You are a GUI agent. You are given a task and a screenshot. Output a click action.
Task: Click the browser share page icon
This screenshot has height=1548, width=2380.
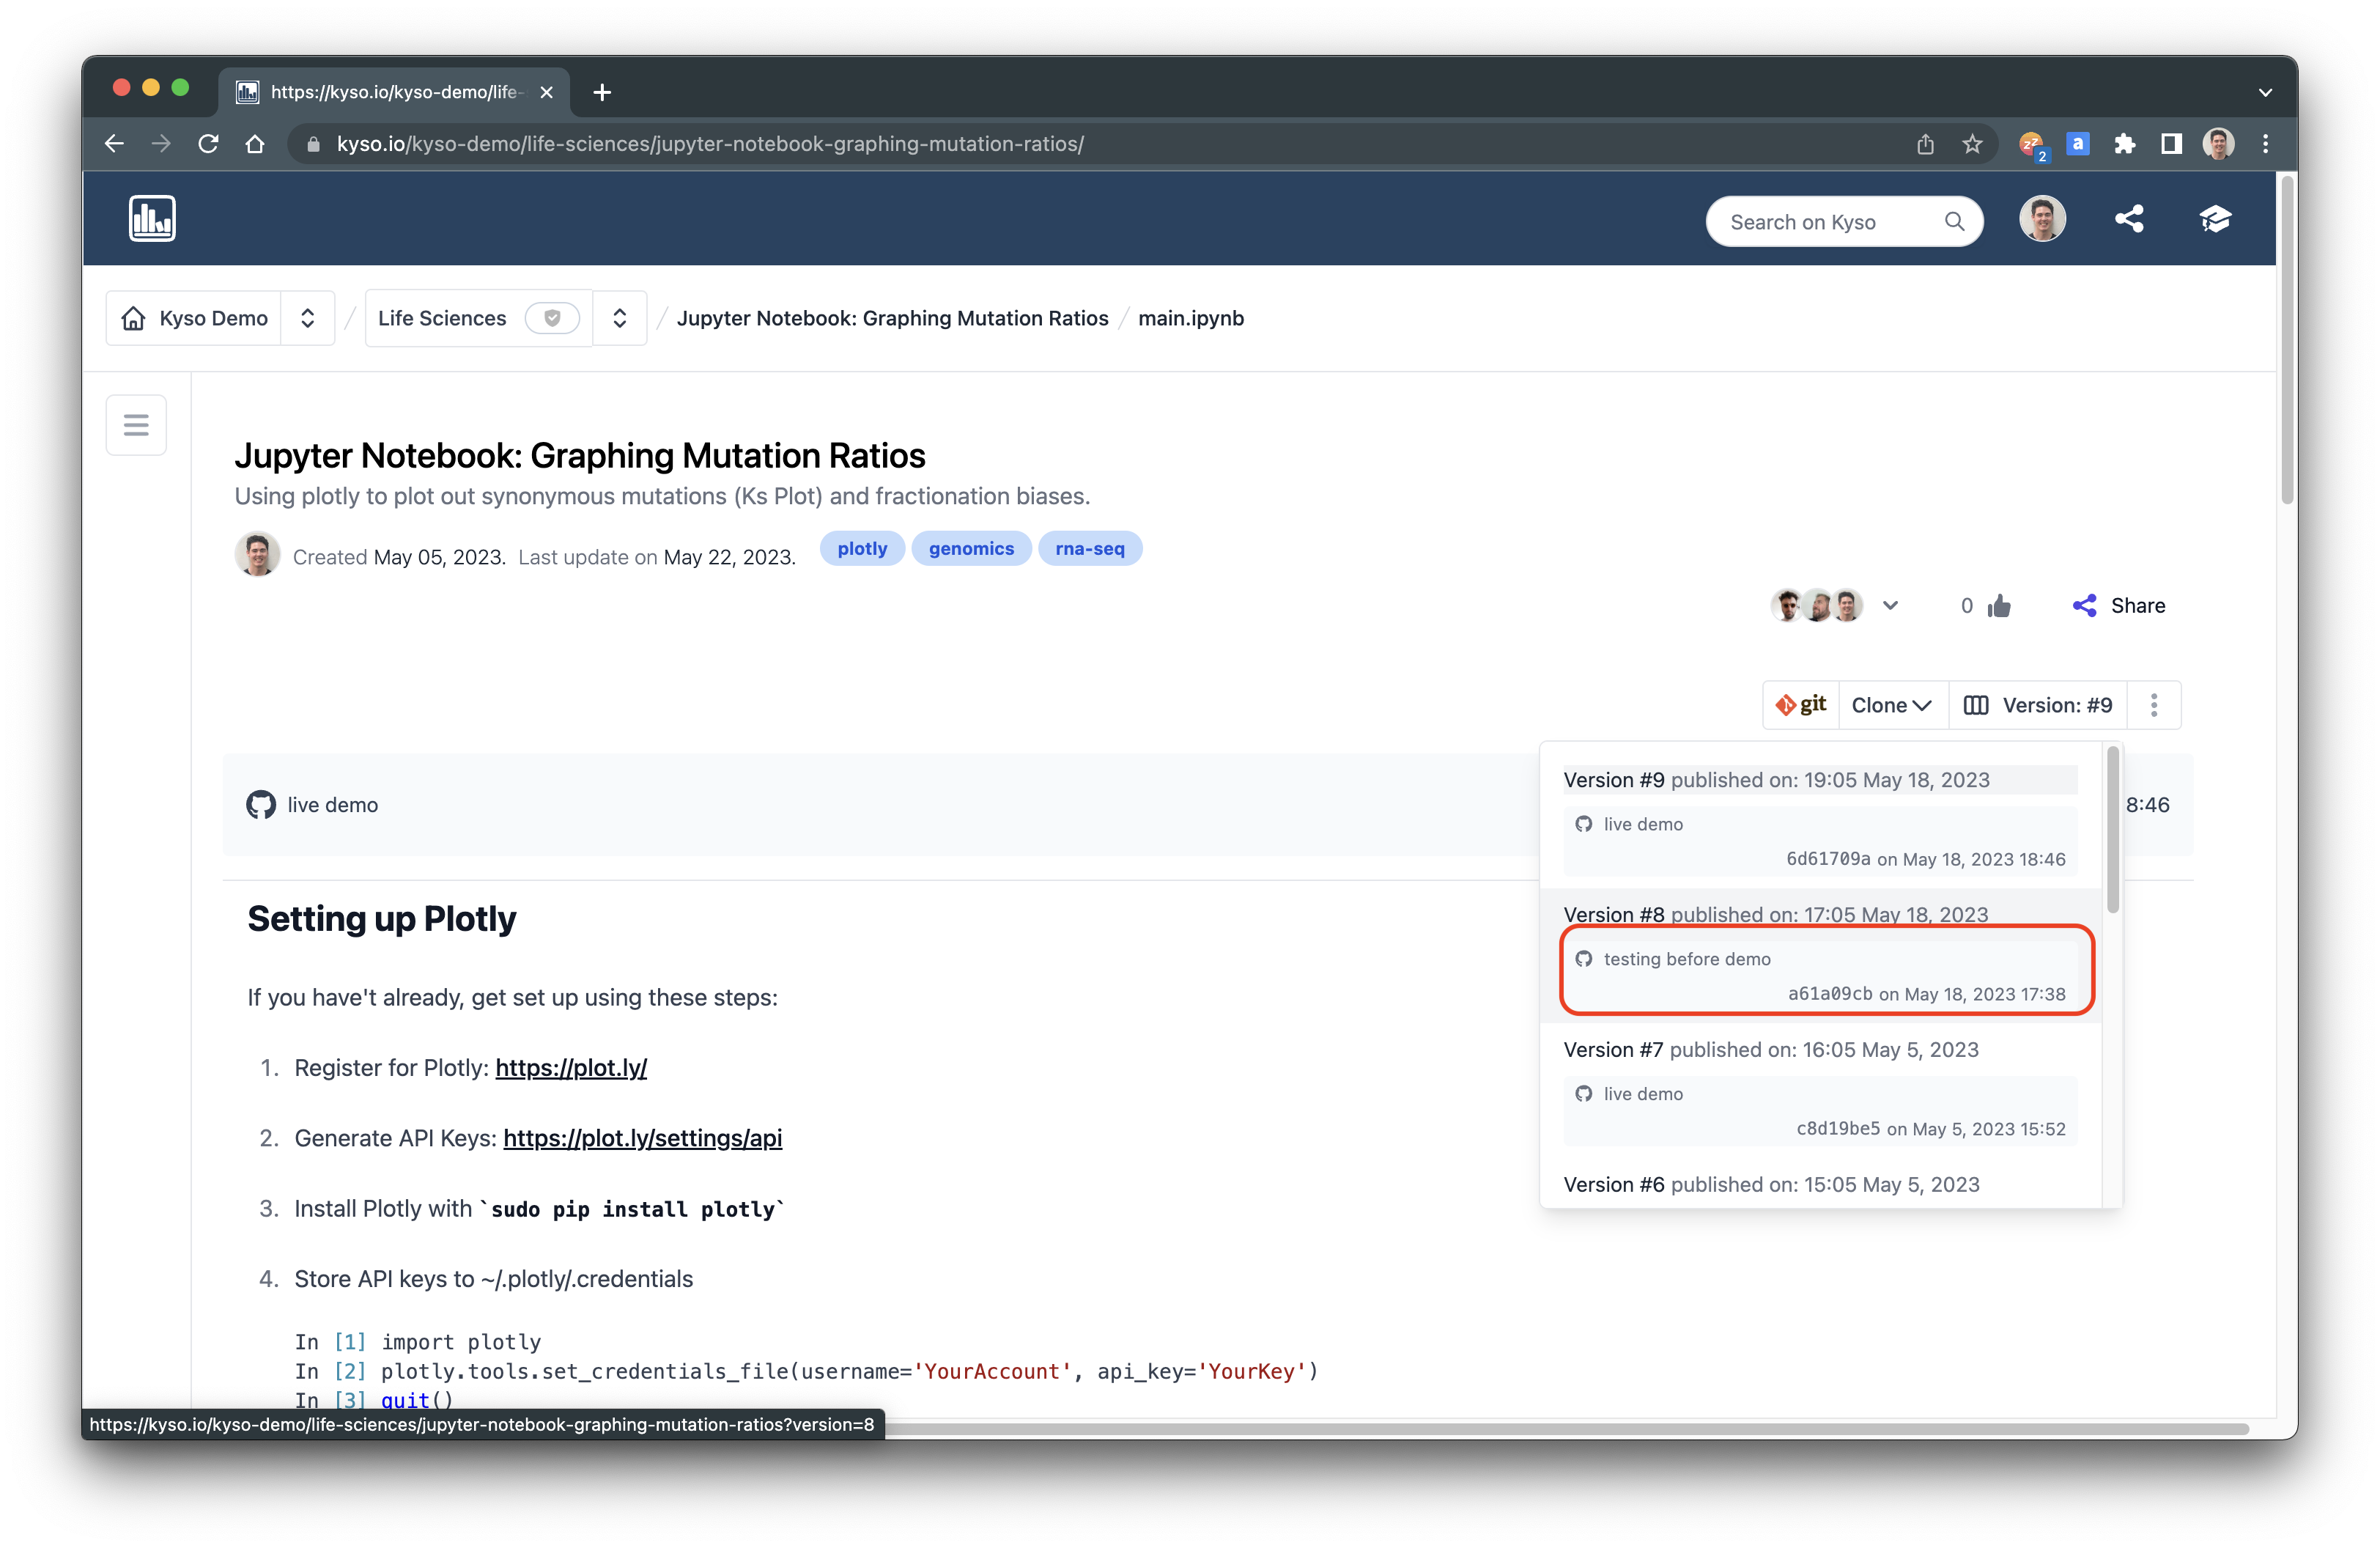point(1925,144)
